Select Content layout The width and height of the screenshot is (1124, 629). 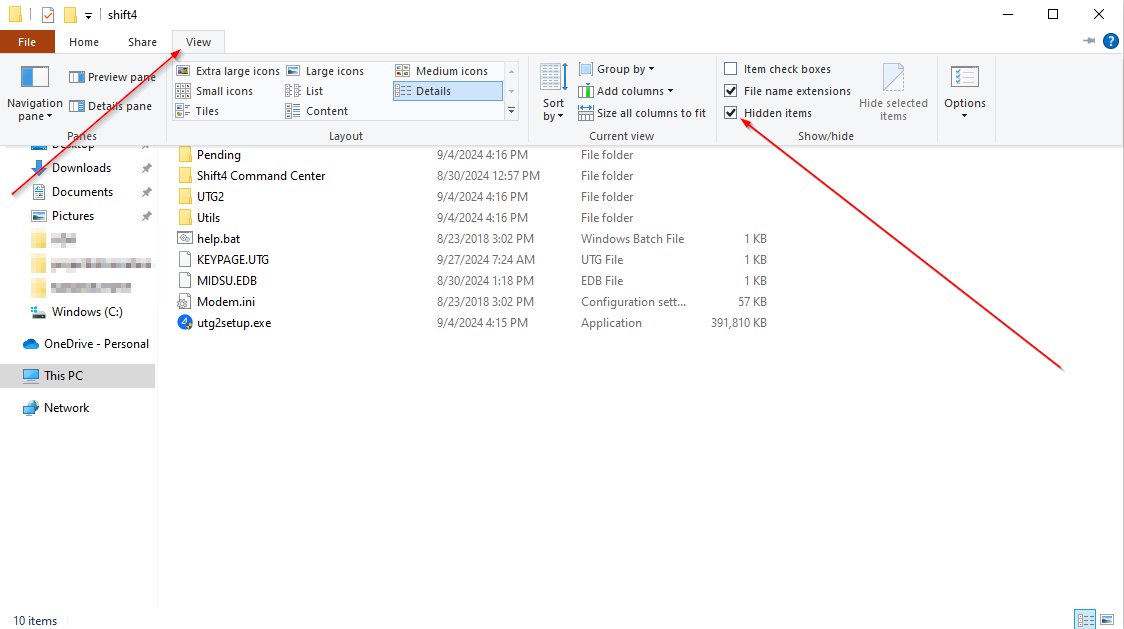click(x=316, y=111)
